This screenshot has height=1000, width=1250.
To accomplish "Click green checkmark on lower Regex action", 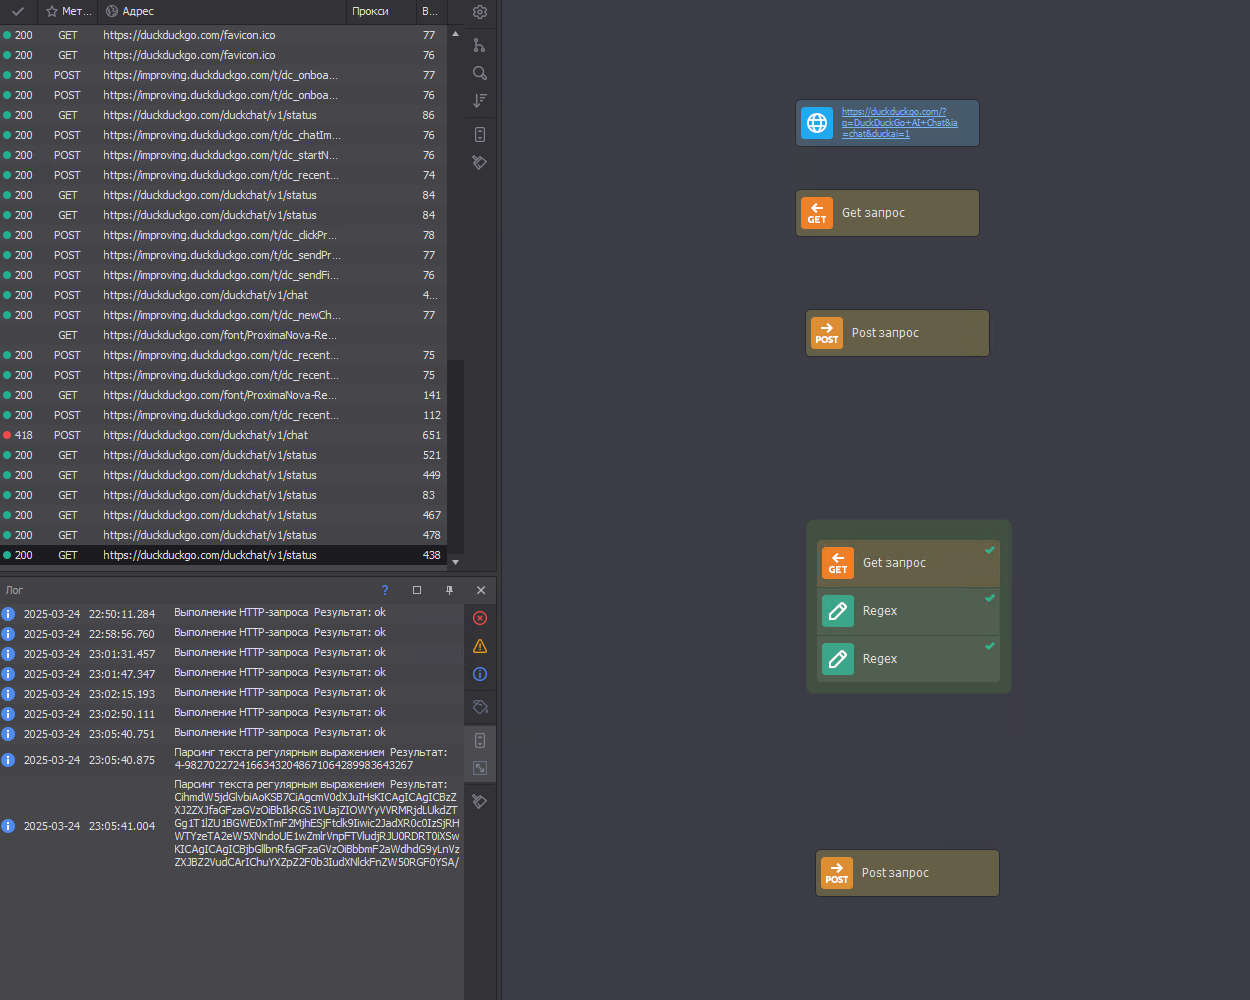I will (x=990, y=646).
